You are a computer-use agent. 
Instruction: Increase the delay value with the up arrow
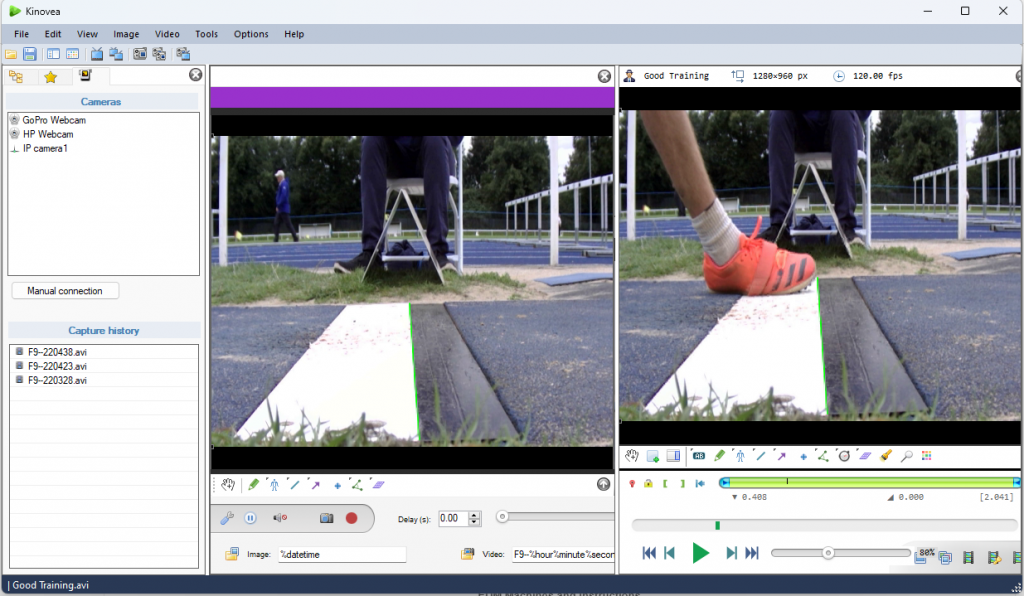tap(474, 514)
